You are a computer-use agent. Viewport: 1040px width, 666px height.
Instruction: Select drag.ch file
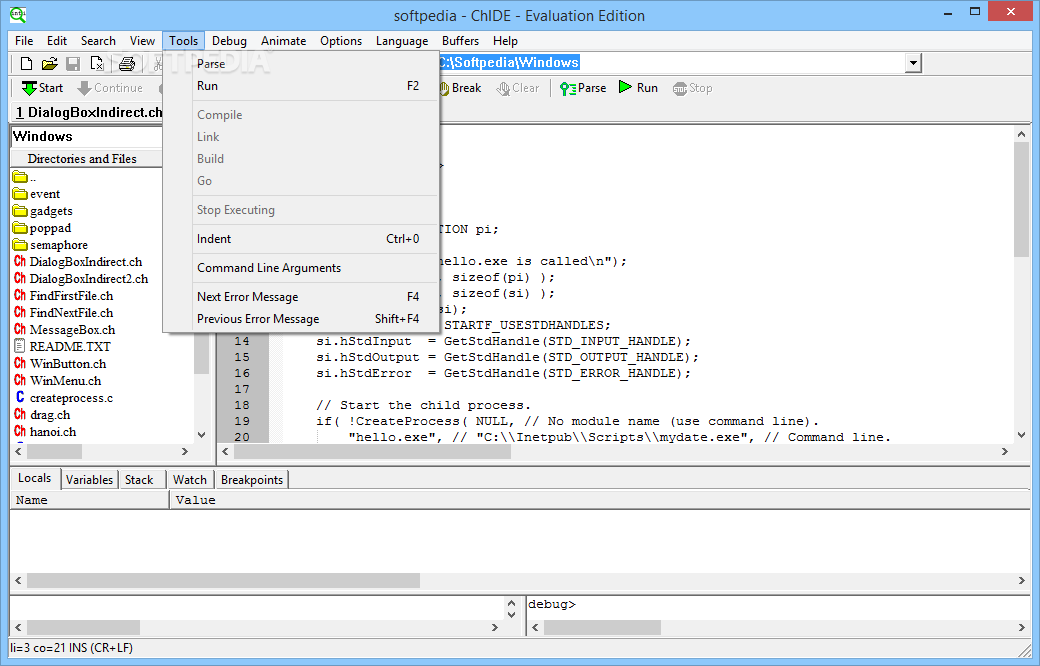tap(42, 415)
